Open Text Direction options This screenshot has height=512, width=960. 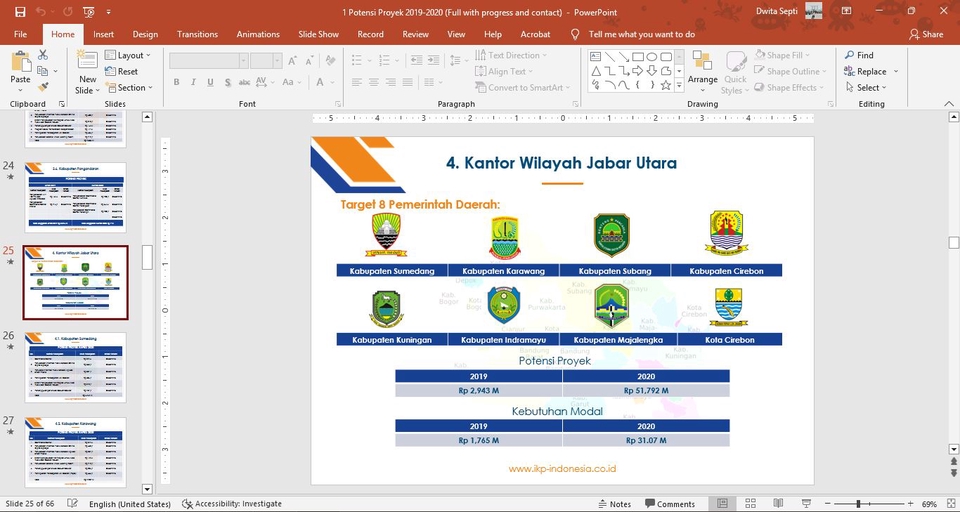point(511,55)
